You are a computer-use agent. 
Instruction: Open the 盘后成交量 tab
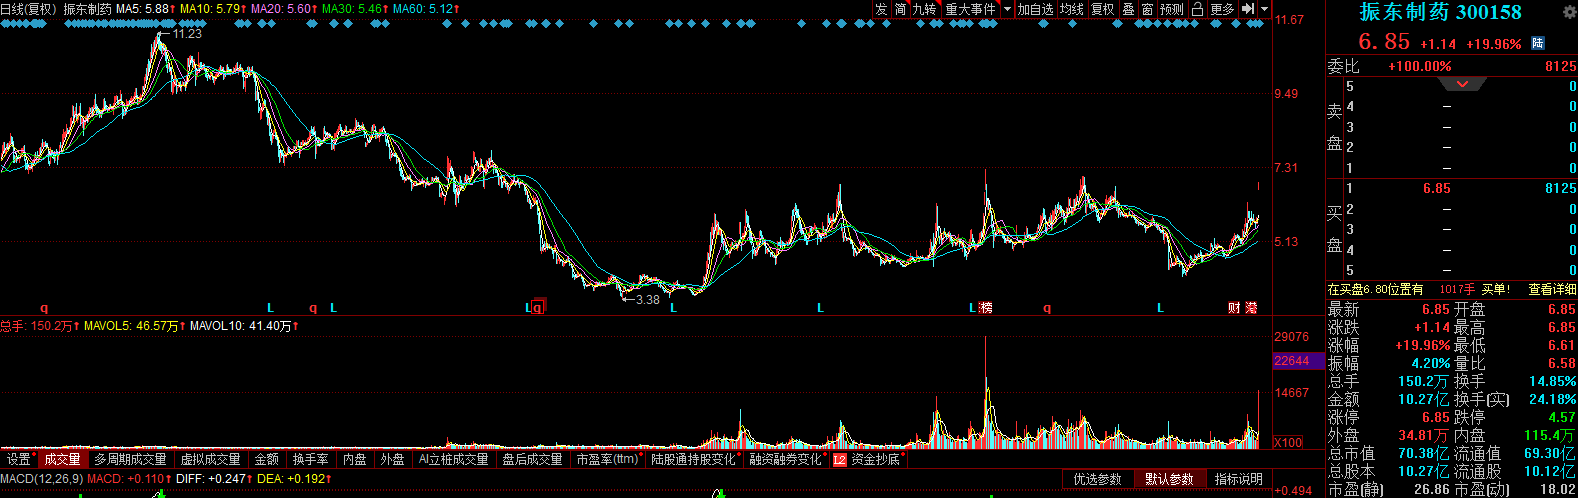tap(532, 459)
